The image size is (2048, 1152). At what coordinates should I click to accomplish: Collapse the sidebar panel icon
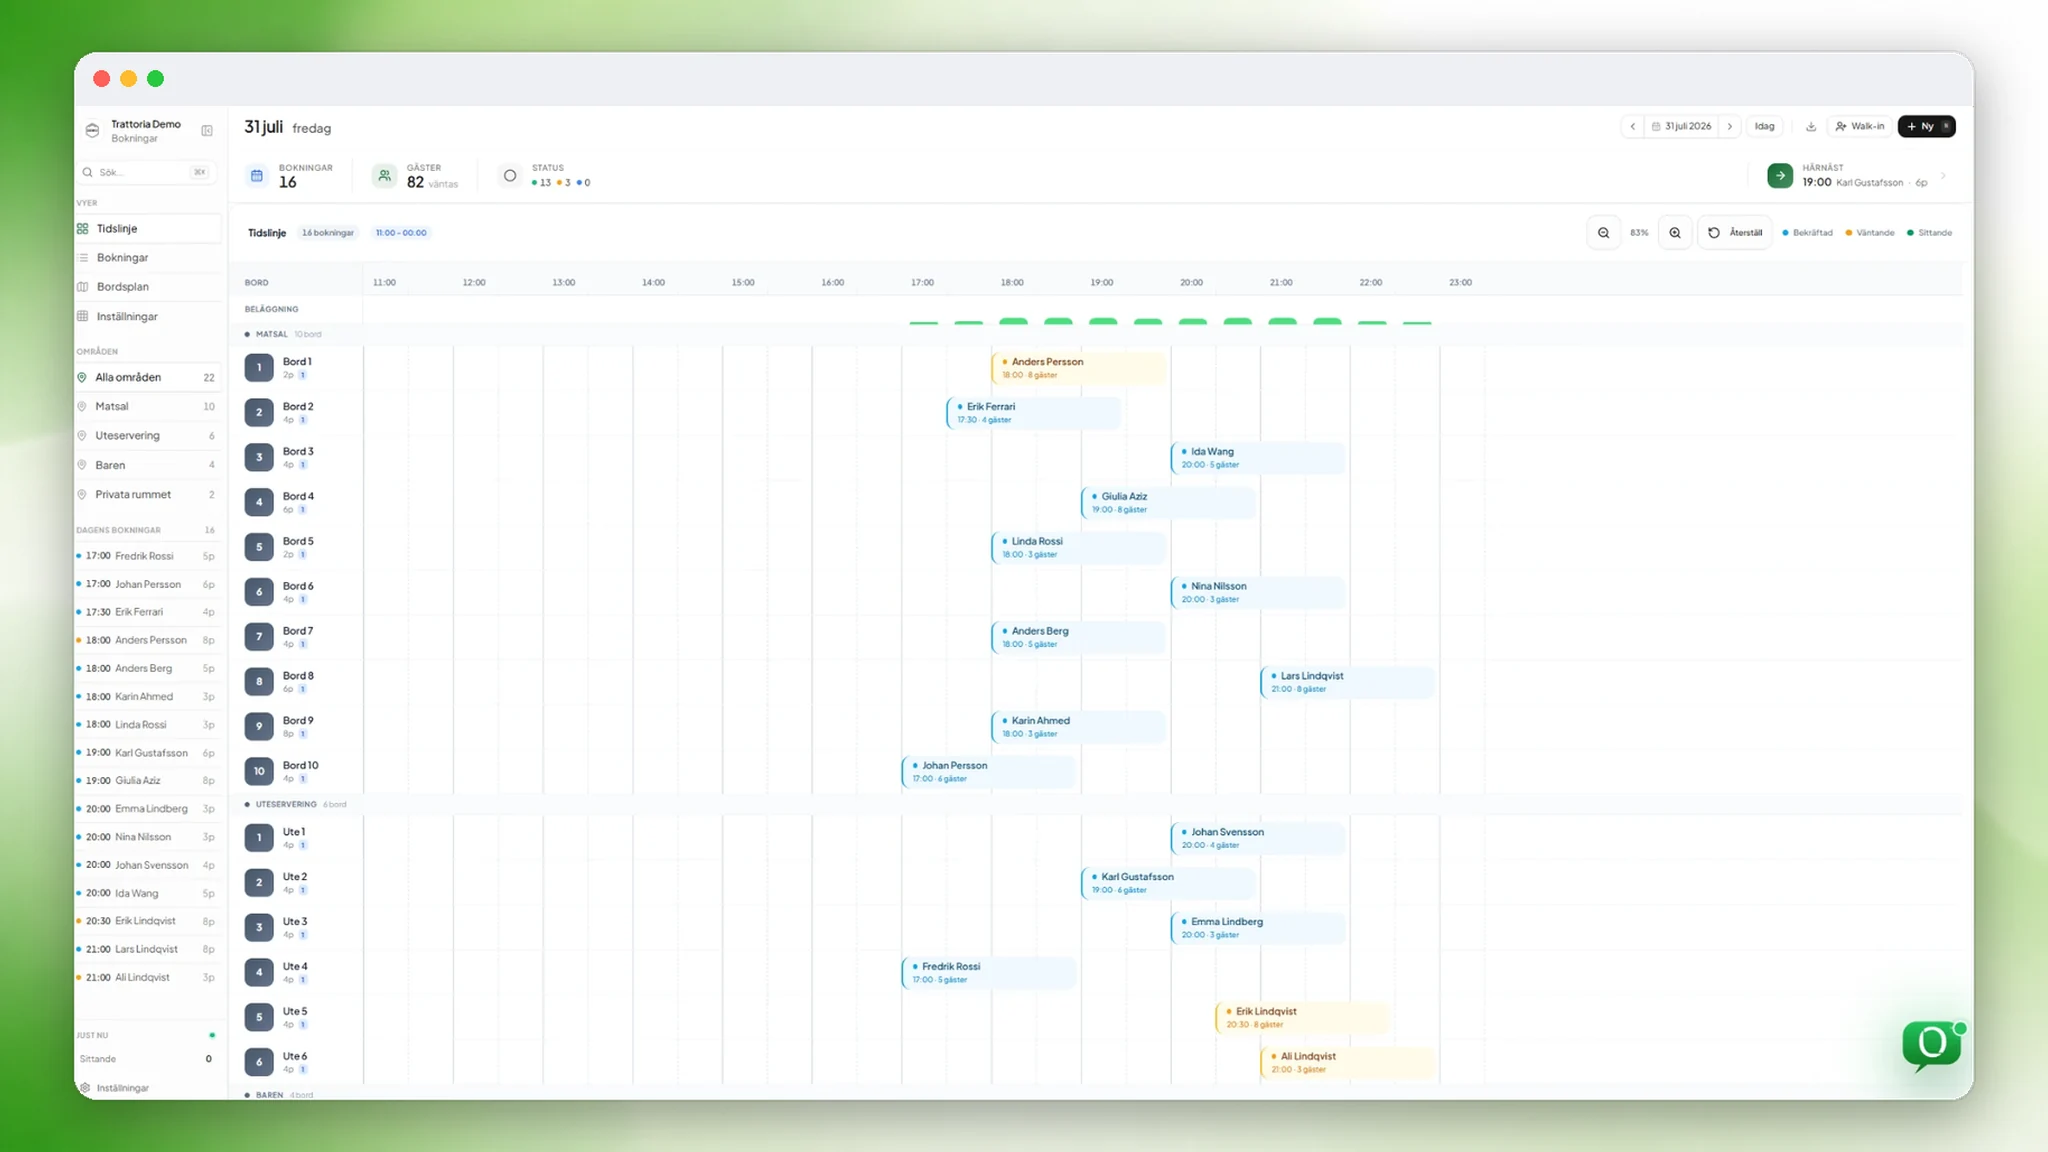(207, 131)
